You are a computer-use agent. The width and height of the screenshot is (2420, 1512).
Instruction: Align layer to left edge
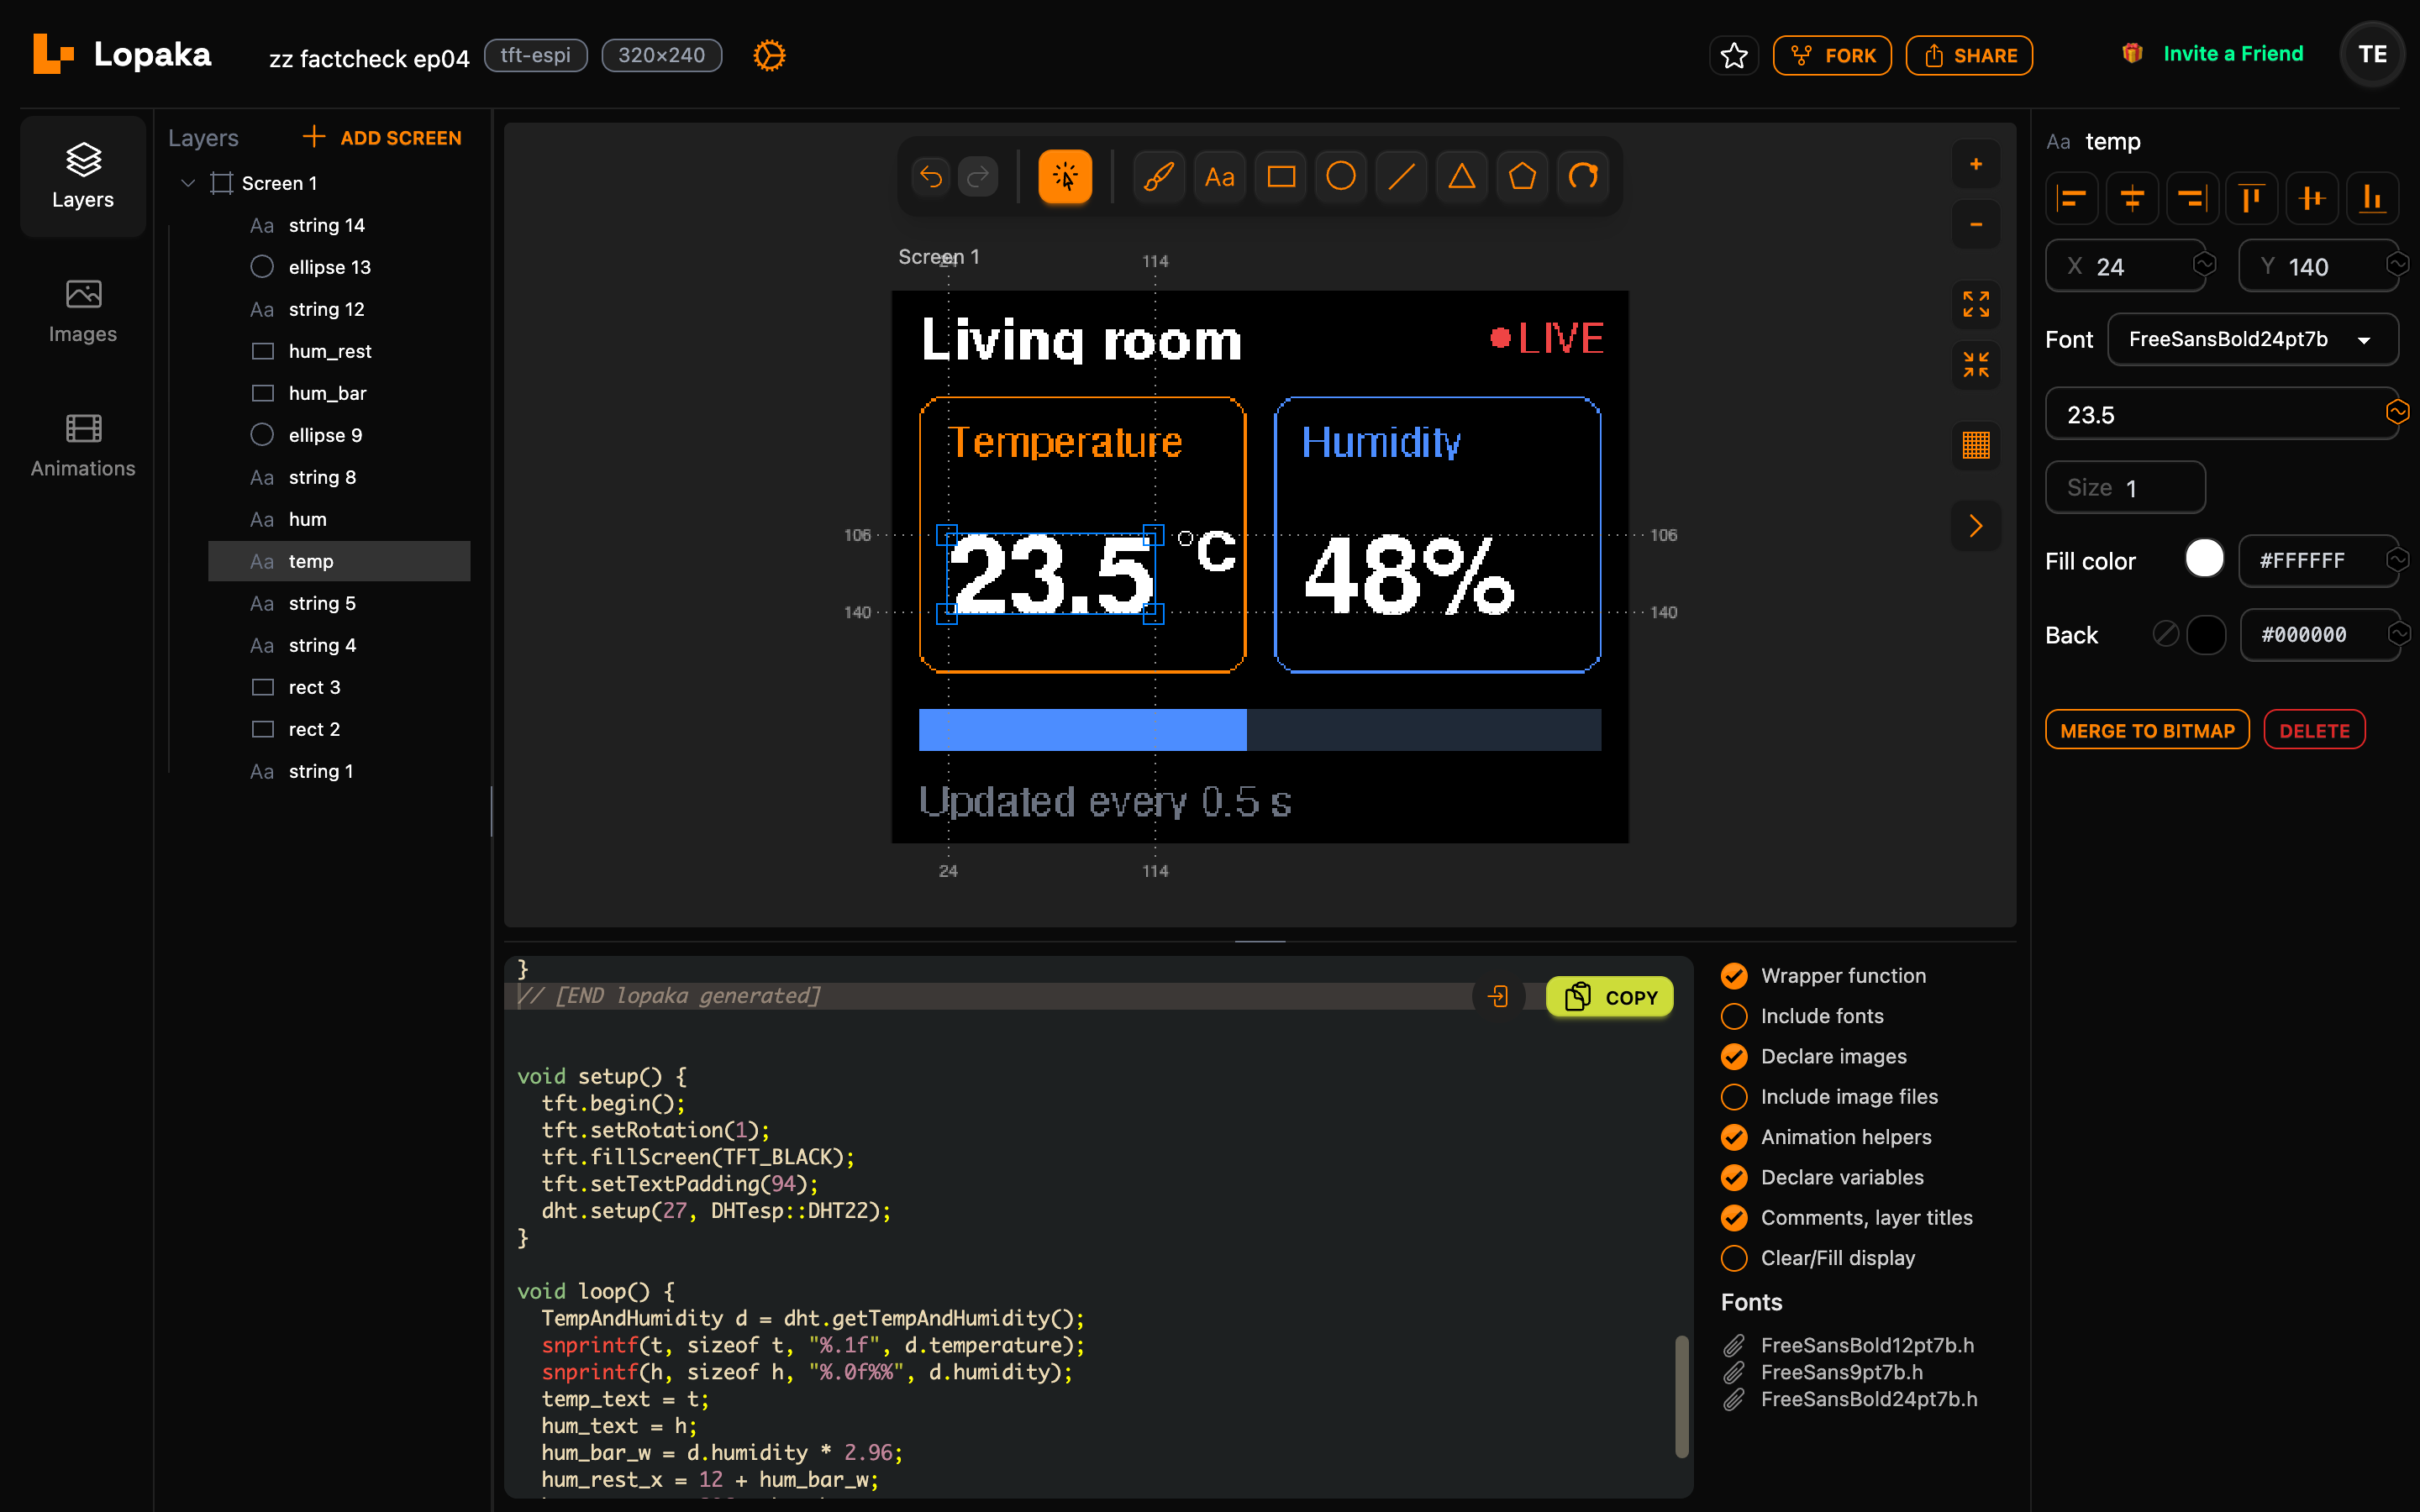(2072, 198)
